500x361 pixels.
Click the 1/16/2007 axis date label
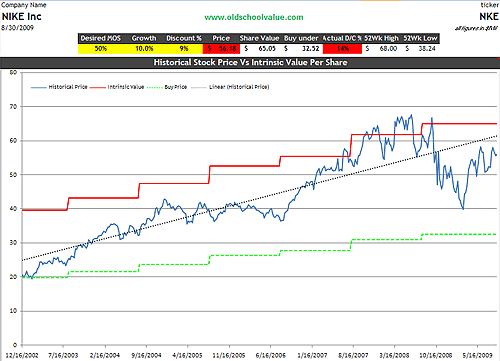[x=312, y=355]
